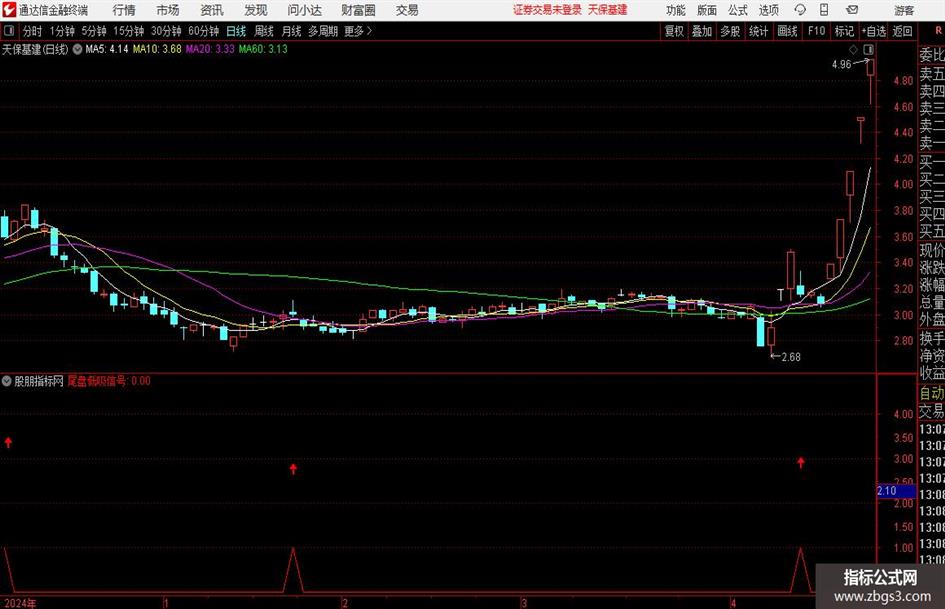Open the 问小达 menu

(x=304, y=10)
